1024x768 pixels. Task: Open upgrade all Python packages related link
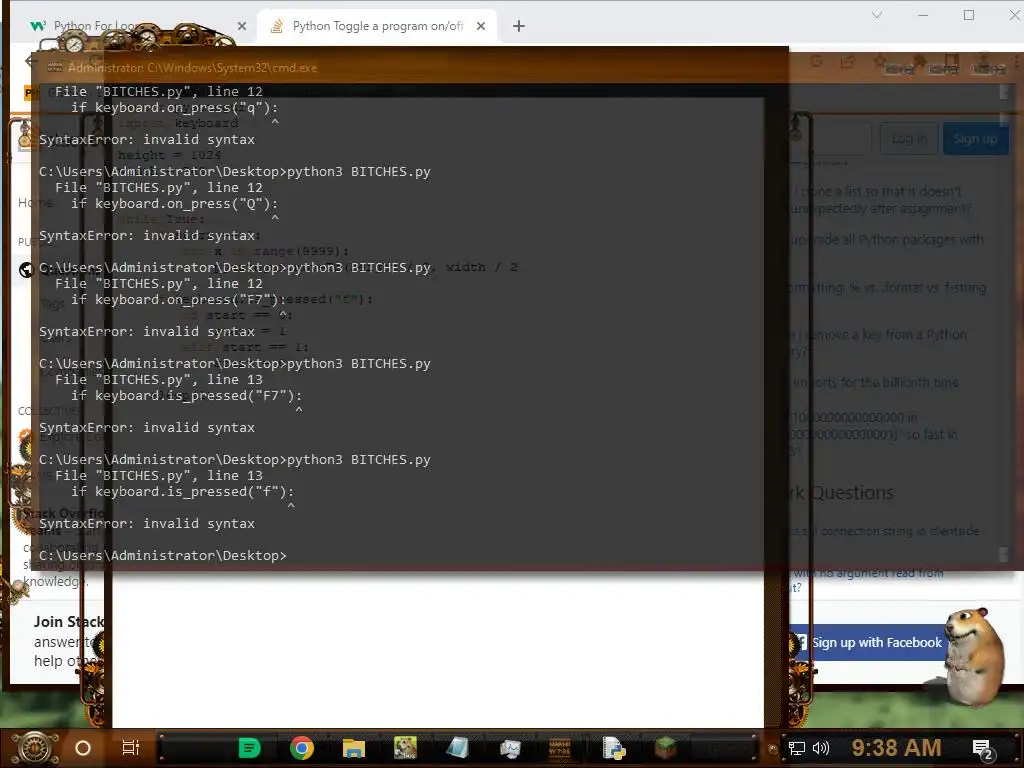point(888,240)
